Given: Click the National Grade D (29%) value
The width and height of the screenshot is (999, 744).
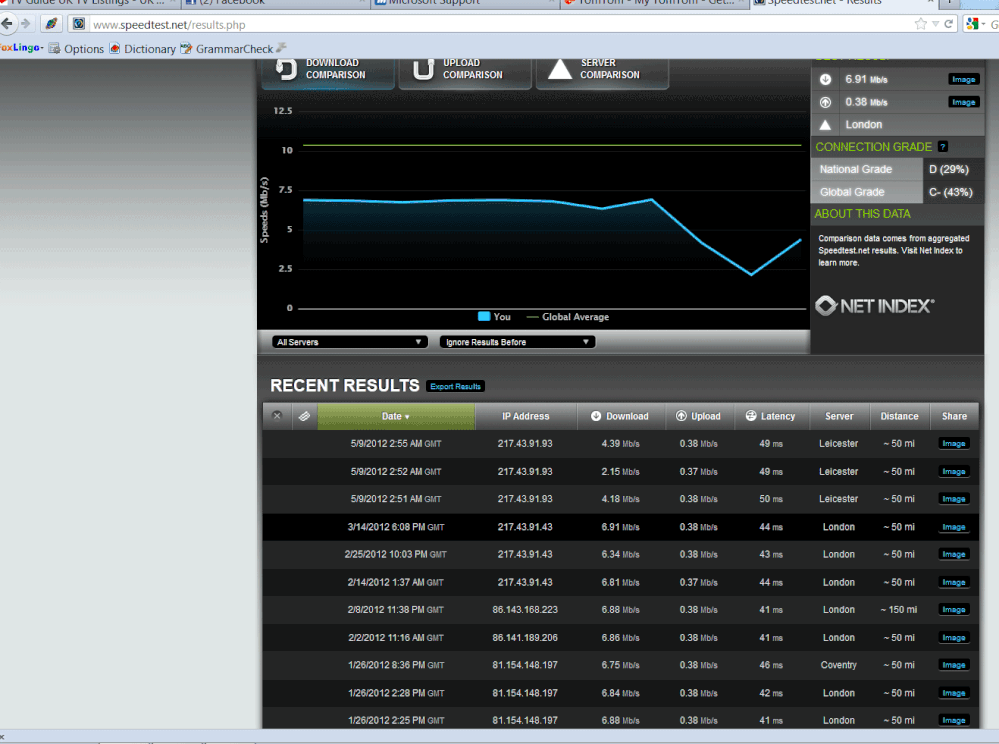Looking at the screenshot, I should click(x=949, y=169).
